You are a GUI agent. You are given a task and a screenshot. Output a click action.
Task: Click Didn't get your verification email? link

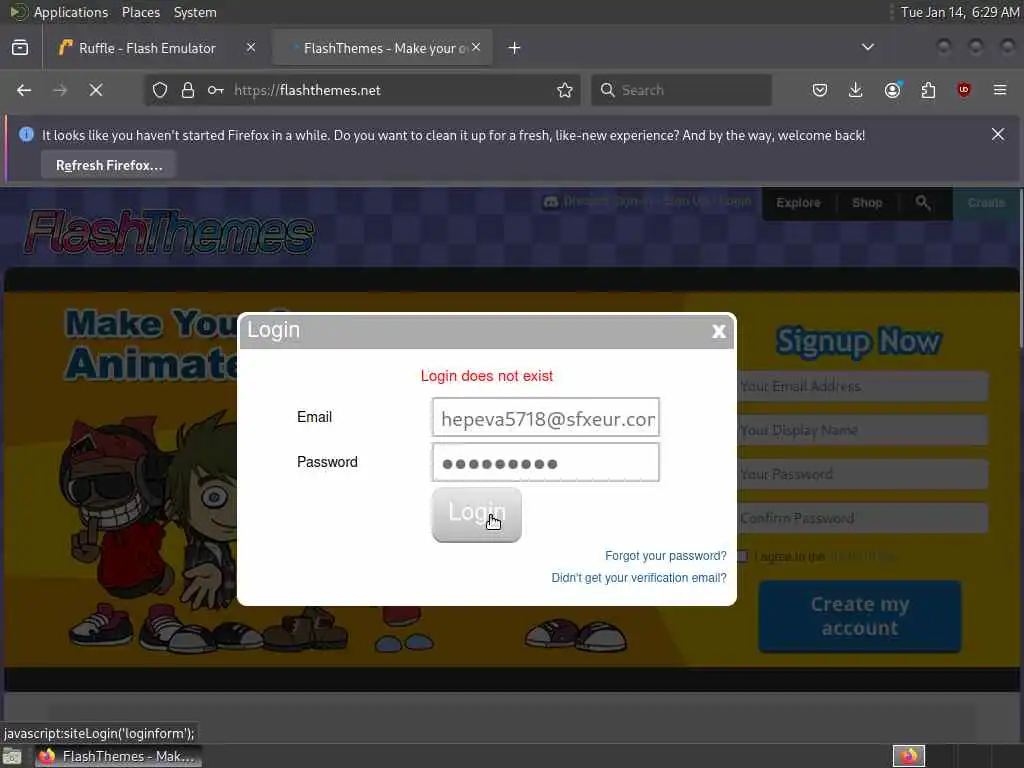pyautogui.click(x=639, y=578)
